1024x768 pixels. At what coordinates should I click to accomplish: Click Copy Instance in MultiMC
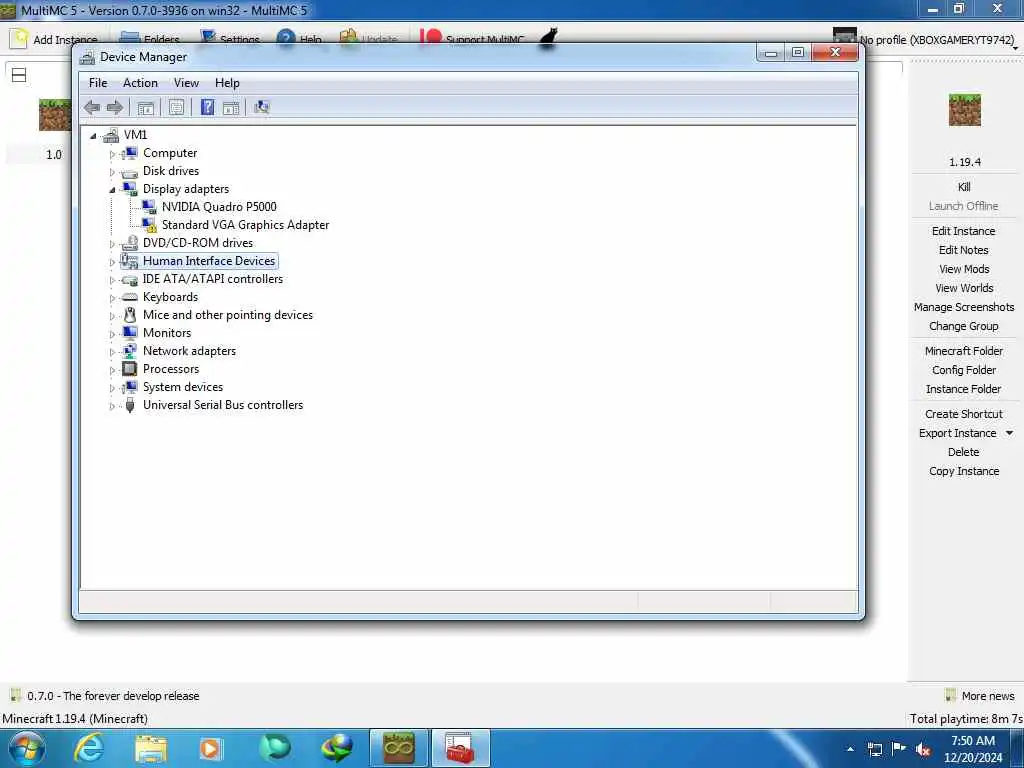coord(964,471)
